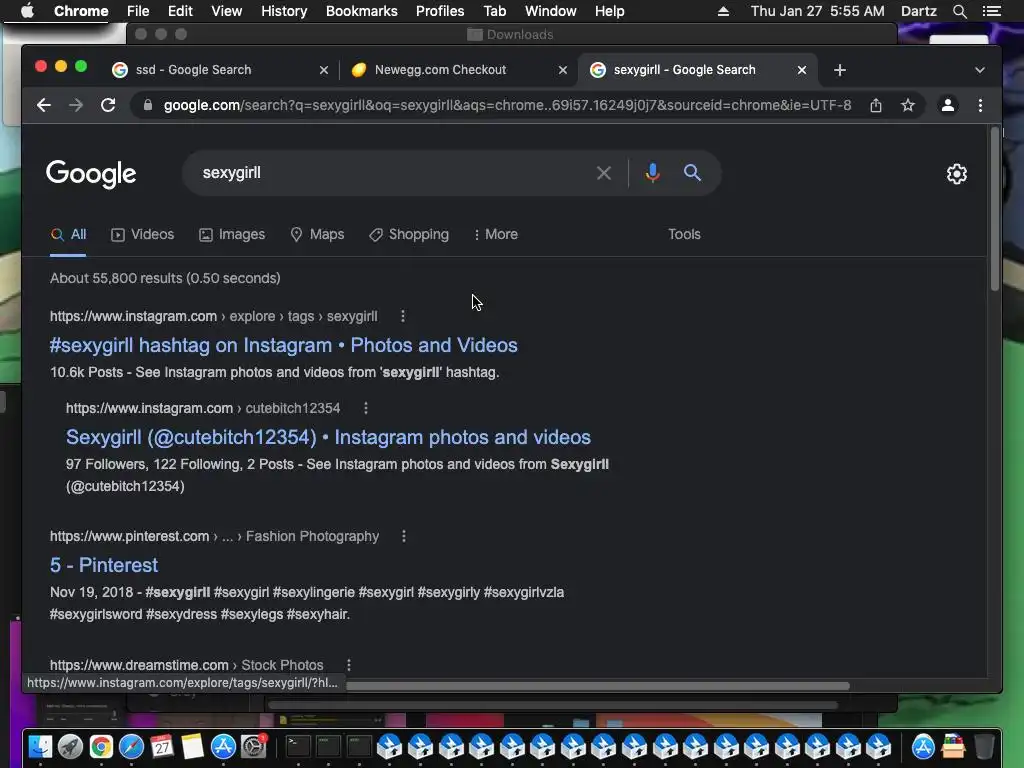Screen dimensions: 1024x768
Task: Click the eject icon in menu bar
Action: 723,11
